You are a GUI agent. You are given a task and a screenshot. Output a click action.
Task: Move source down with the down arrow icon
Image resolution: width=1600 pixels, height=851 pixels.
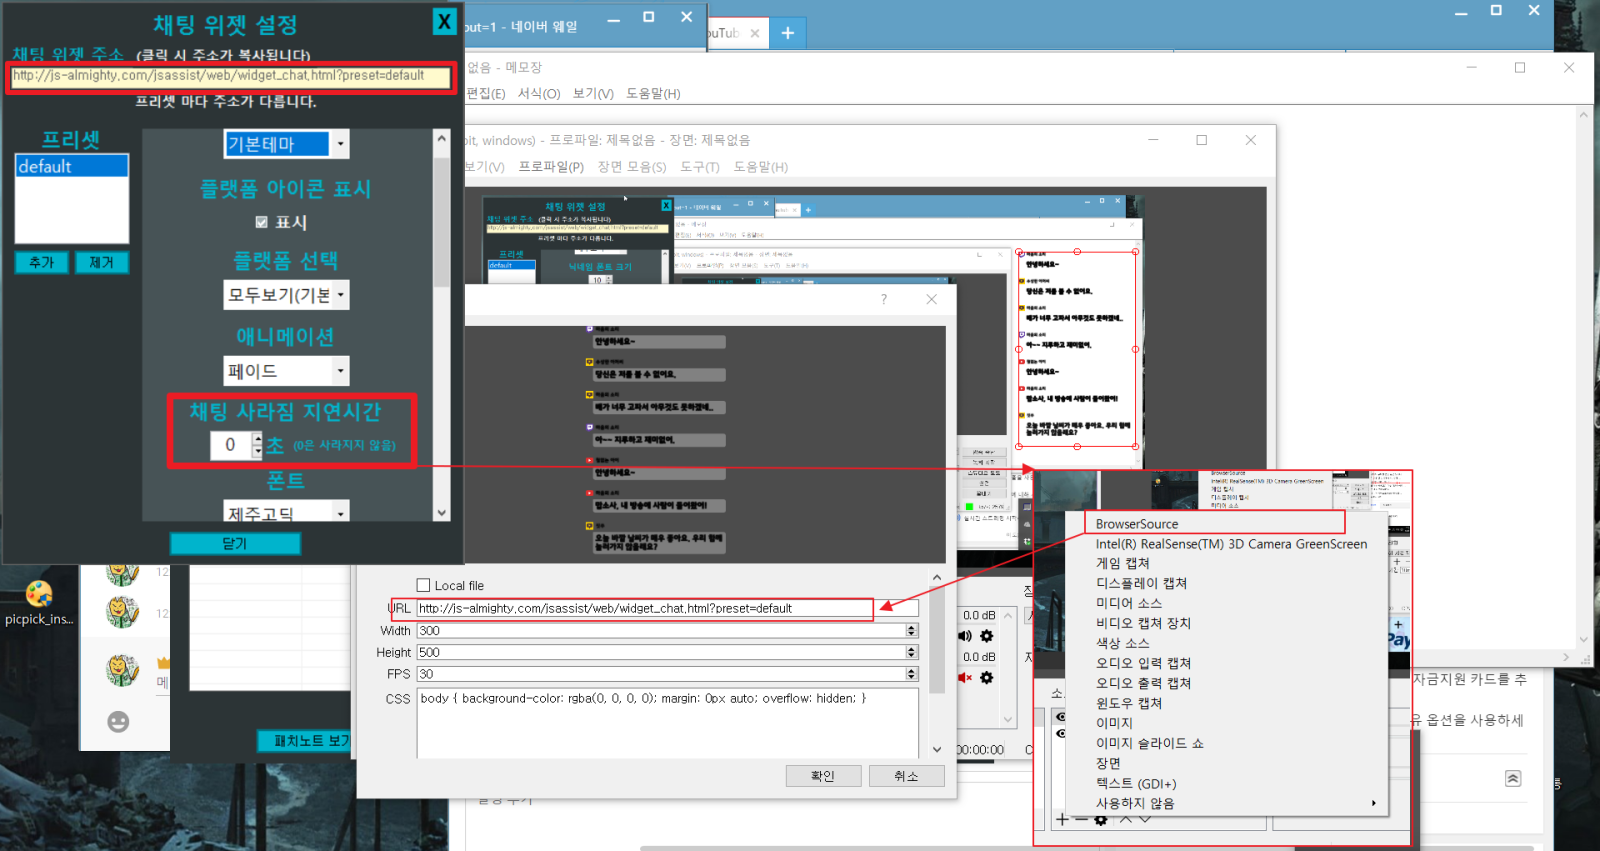(1145, 819)
